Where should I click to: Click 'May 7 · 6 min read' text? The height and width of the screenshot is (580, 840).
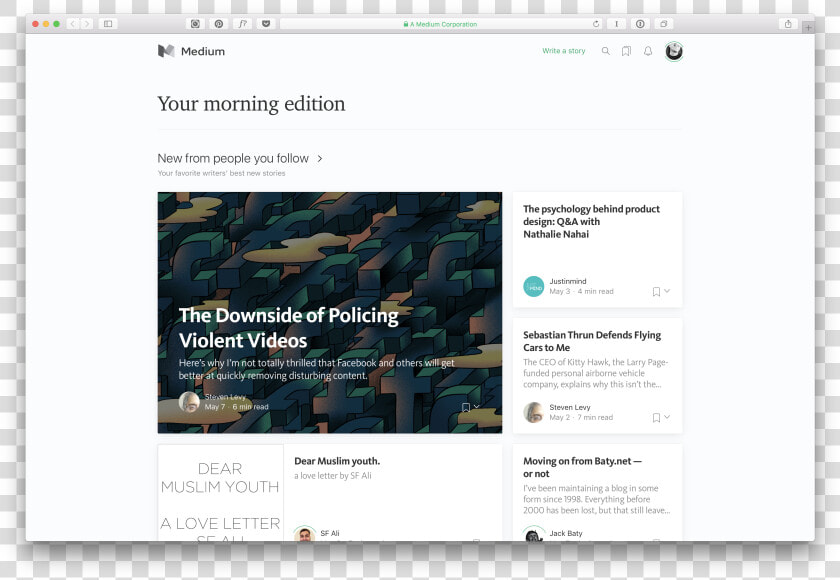(236, 407)
